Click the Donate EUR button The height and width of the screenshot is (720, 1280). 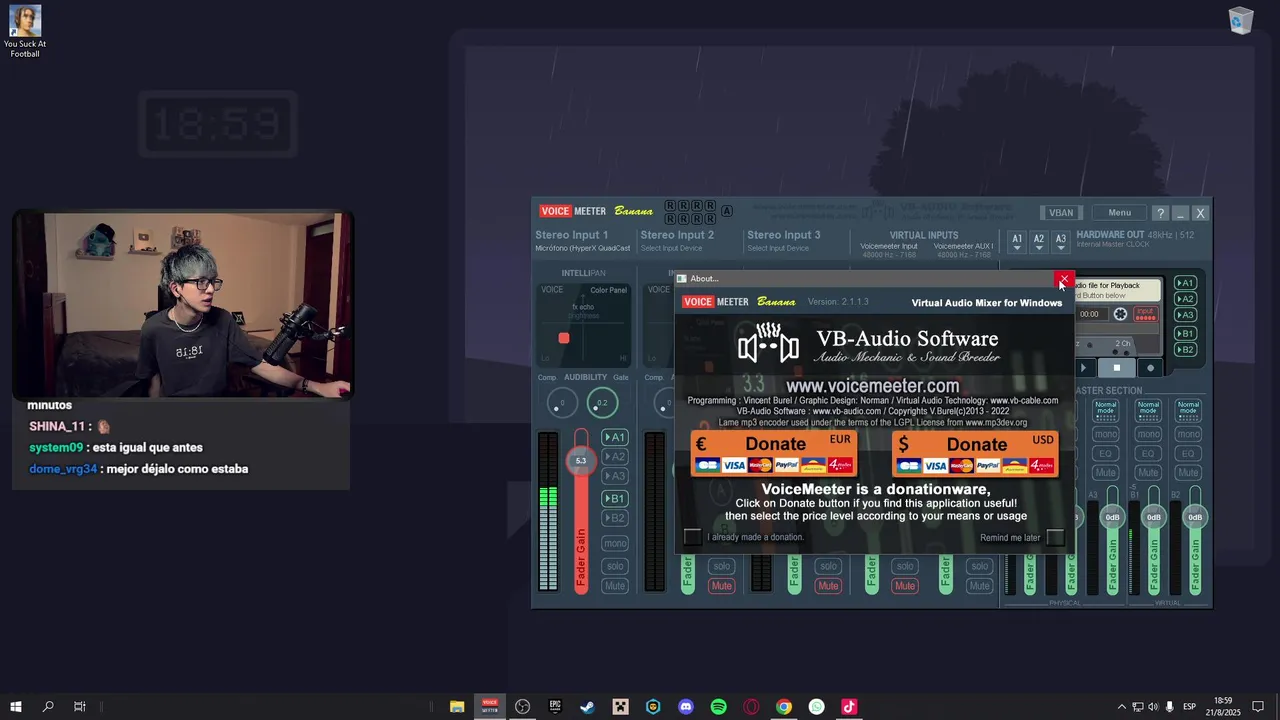[x=773, y=453]
